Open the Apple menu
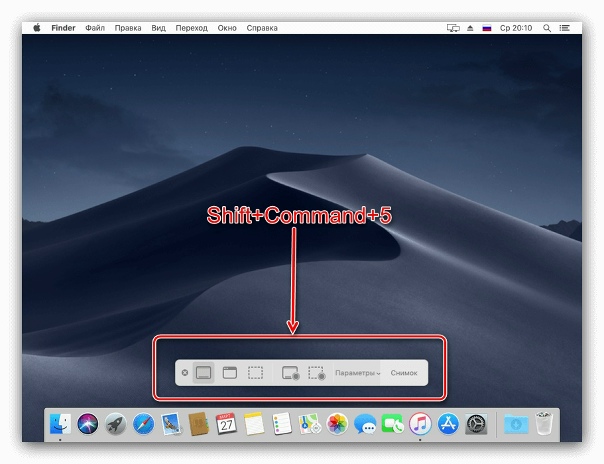604x464 pixels. pyautogui.click(x=37, y=28)
